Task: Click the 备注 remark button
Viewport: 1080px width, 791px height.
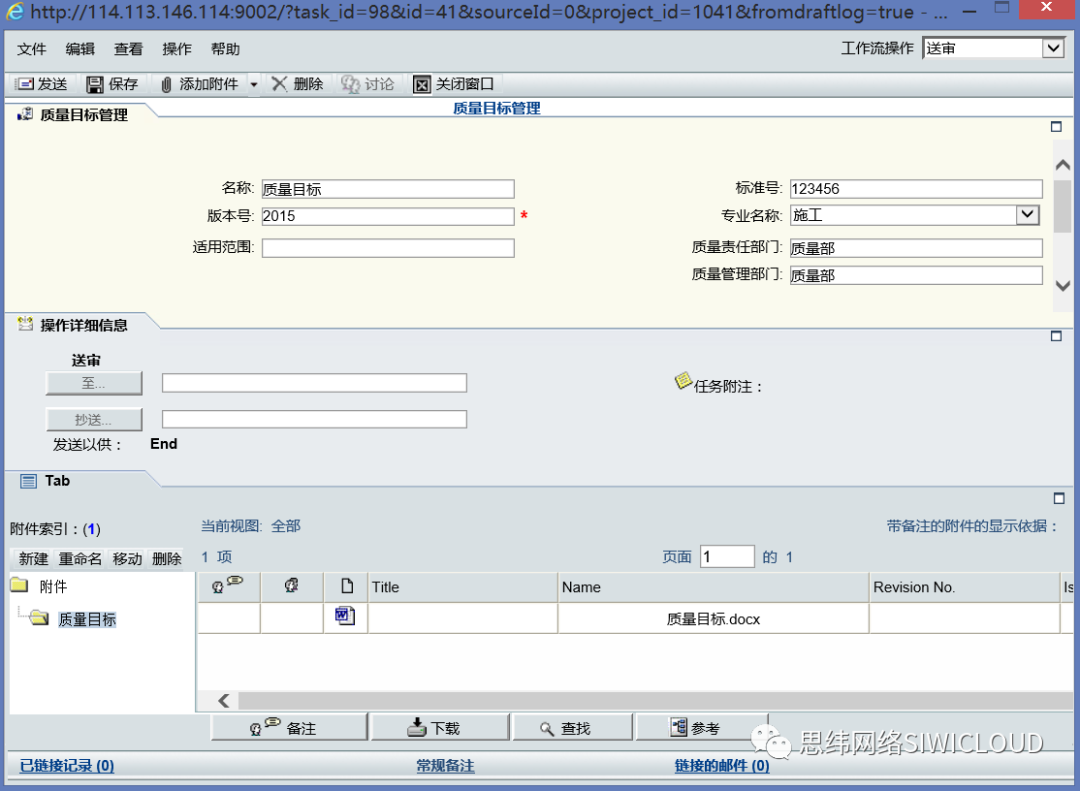Action: pos(289,728)
